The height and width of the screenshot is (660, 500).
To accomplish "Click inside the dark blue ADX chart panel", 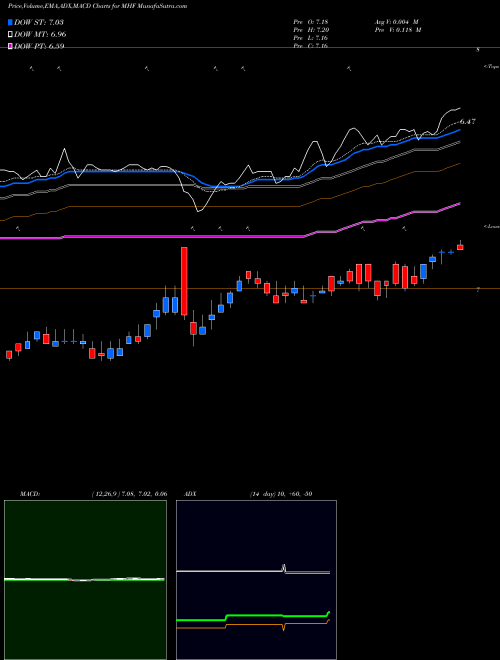I will [x=256, y=580].
